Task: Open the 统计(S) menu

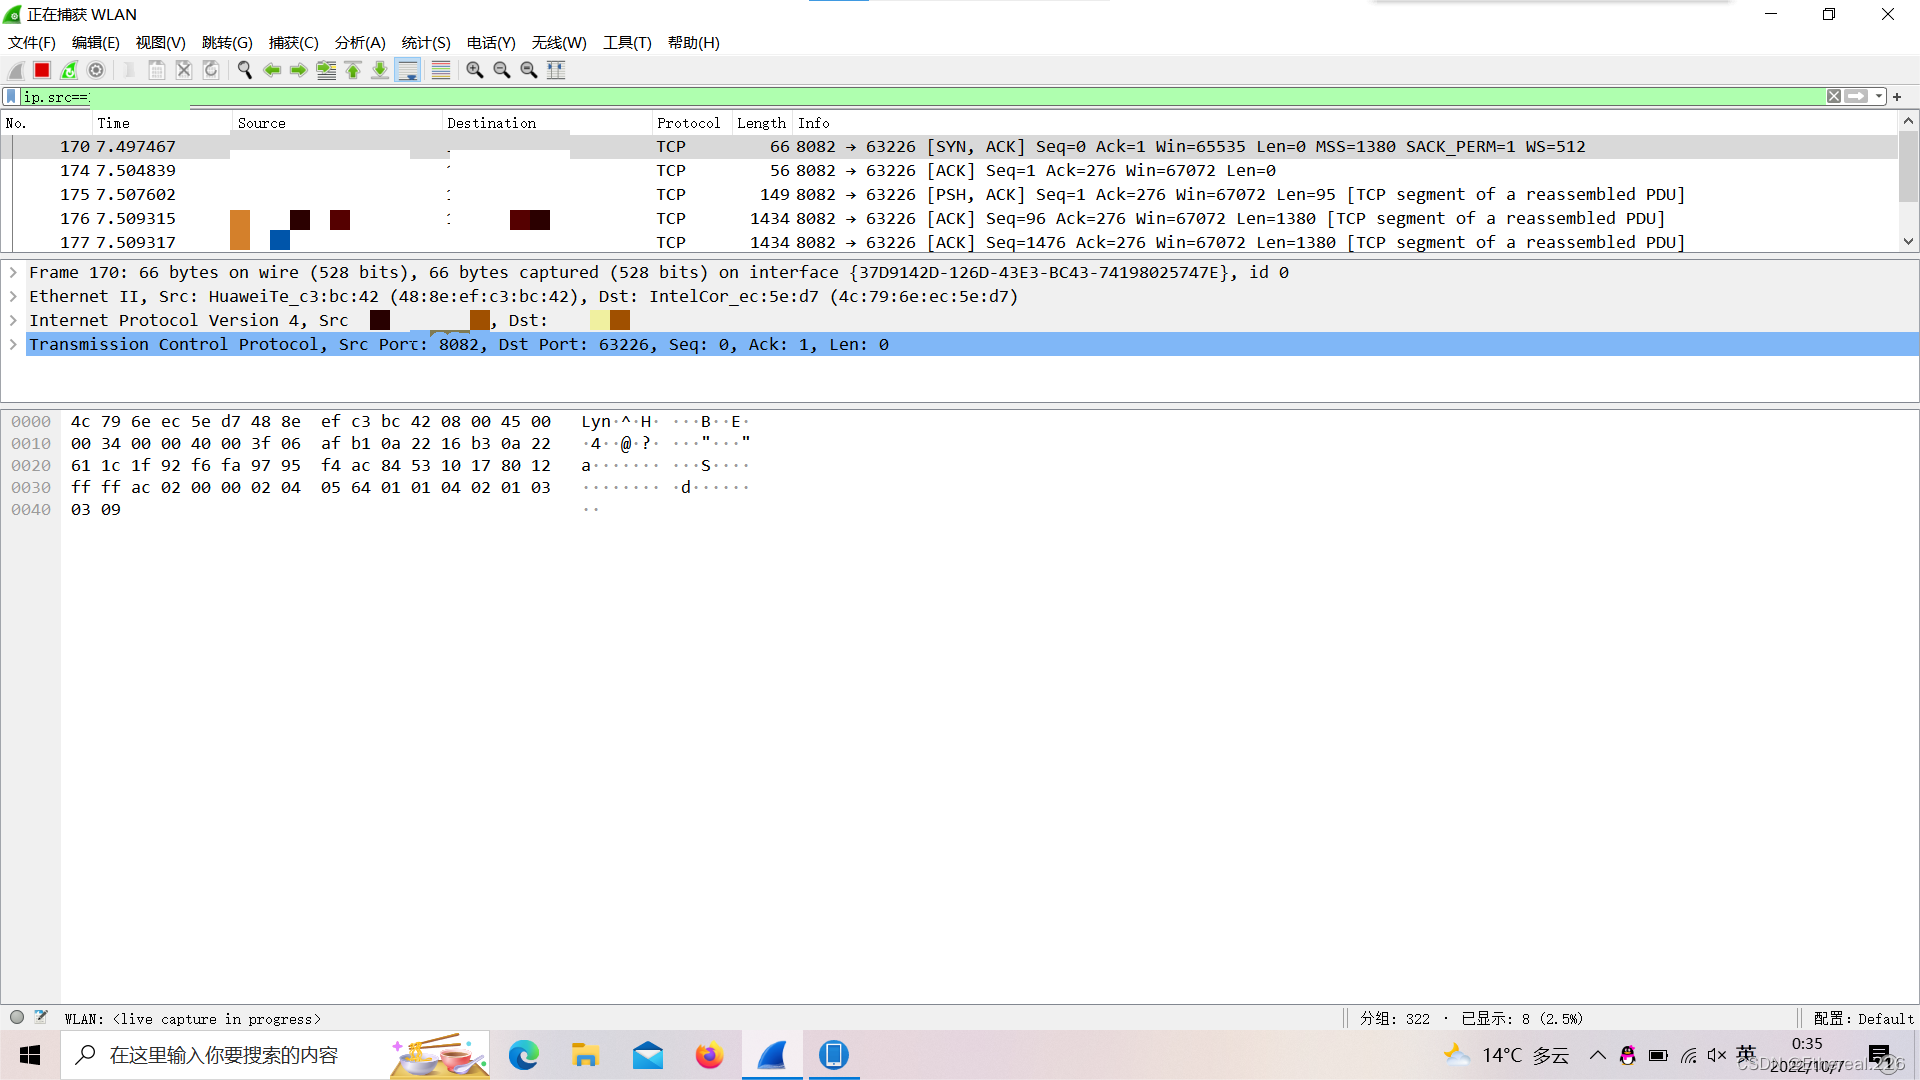Action: (426, 43)
